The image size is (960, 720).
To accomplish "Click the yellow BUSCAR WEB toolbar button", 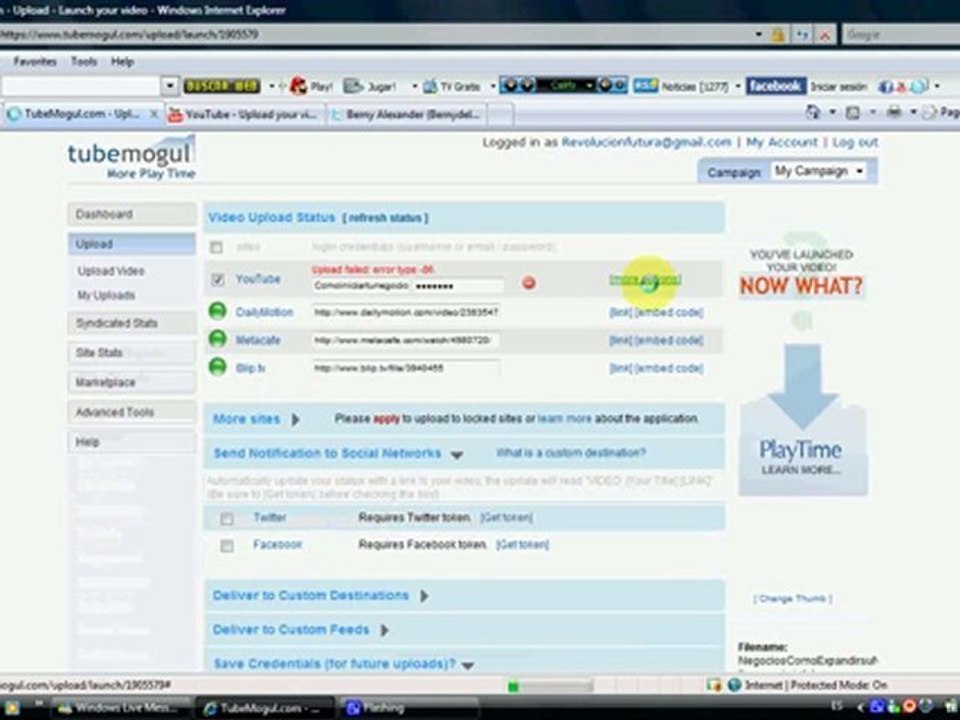I will click(x=222, y=86).
